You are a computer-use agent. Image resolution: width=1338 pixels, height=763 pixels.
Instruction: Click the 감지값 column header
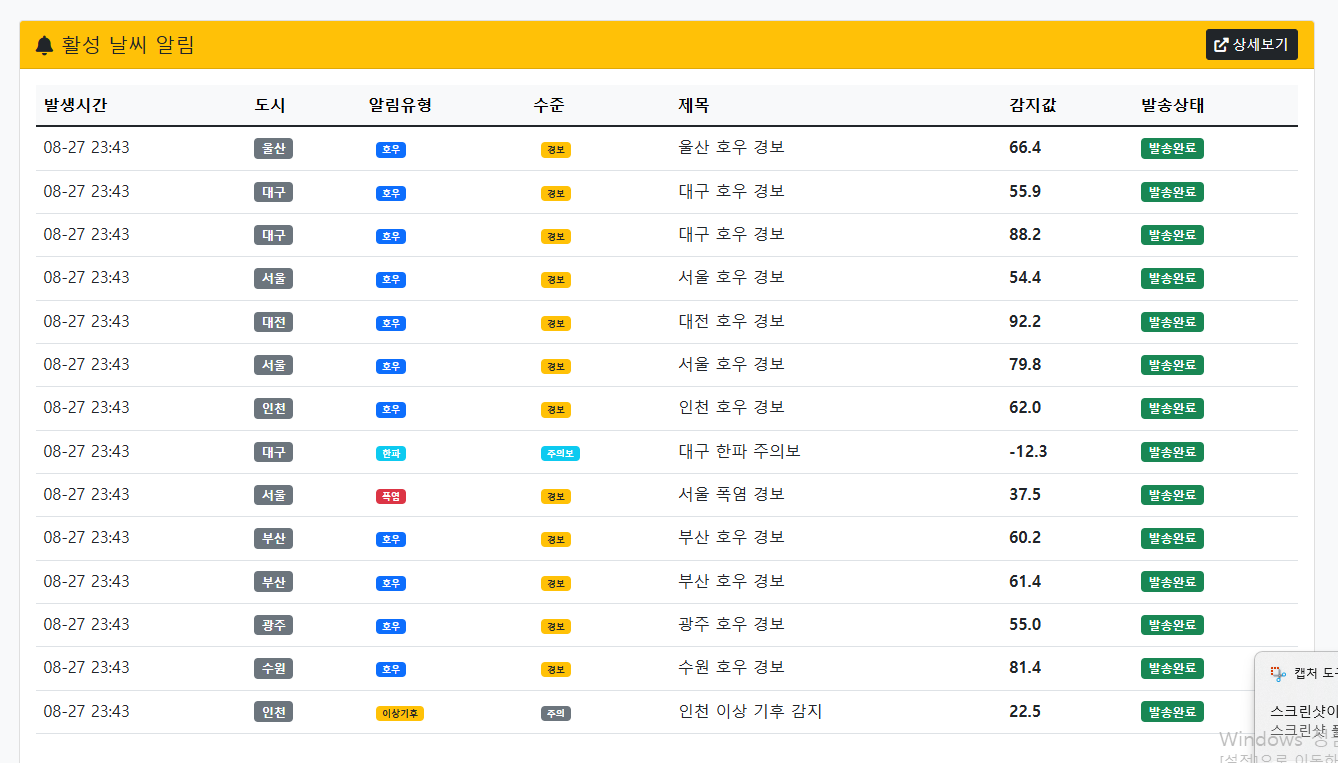point(1033,105)
